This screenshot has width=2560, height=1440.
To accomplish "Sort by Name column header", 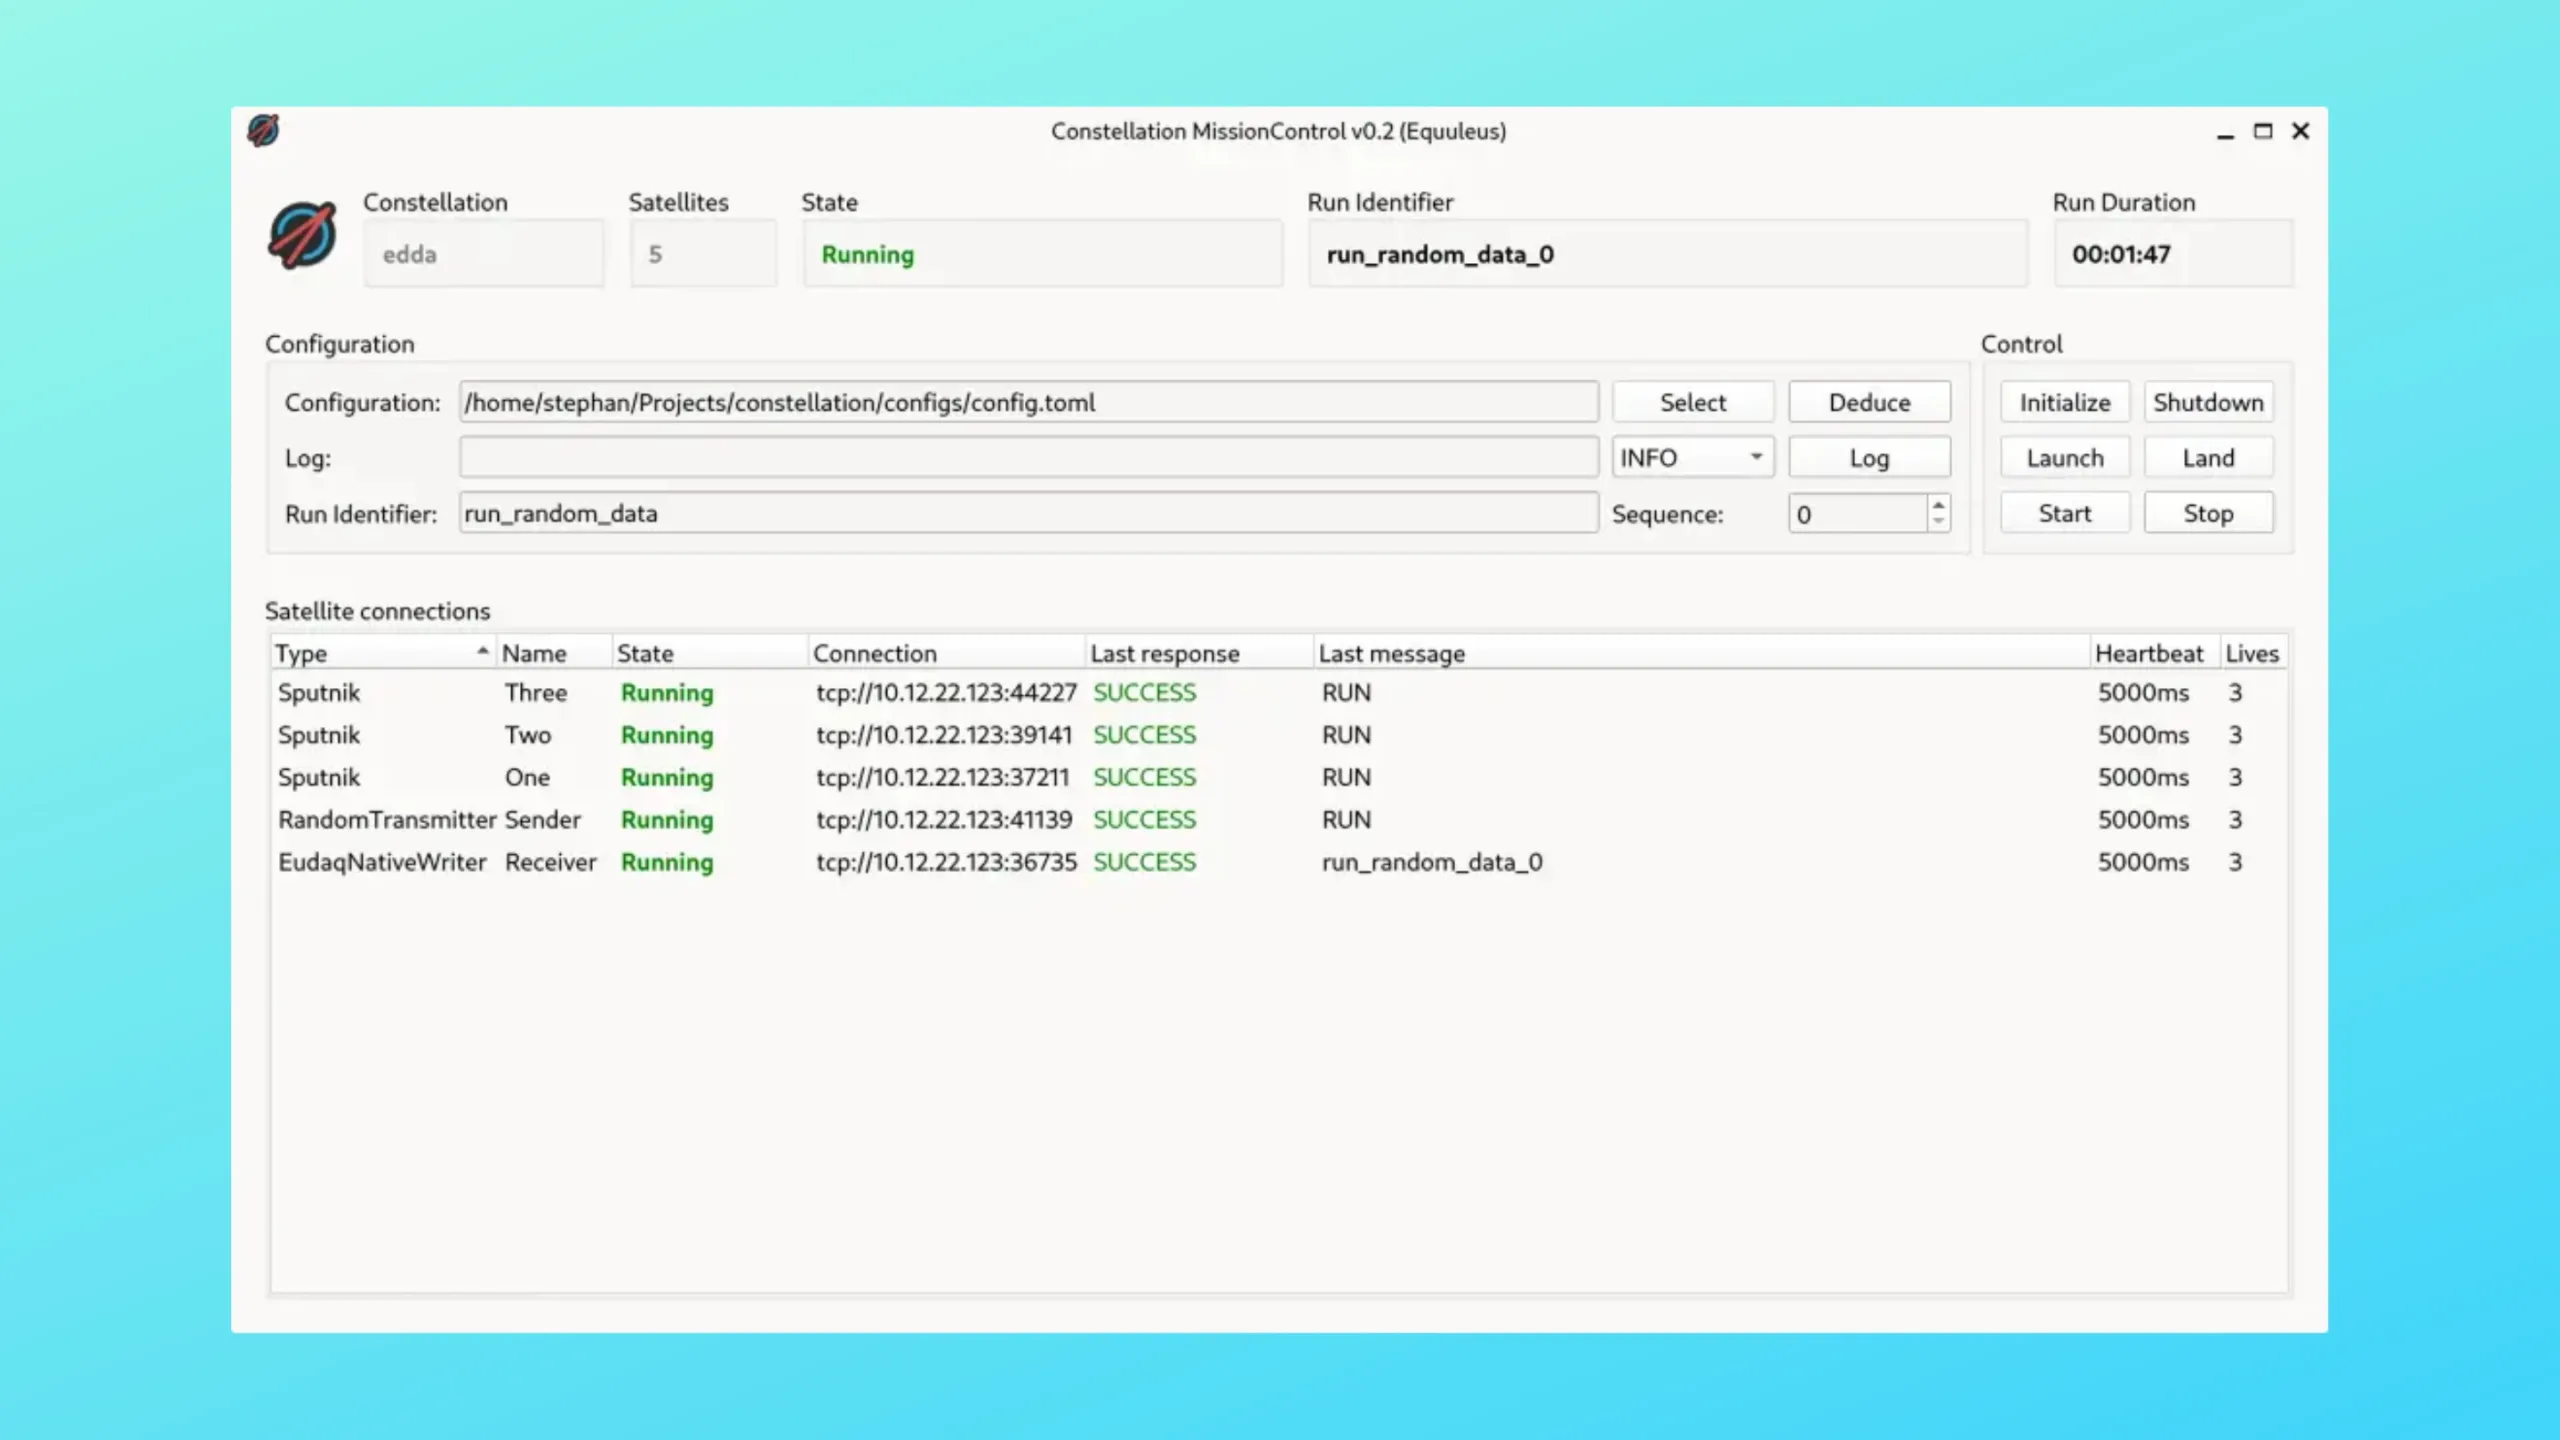I will [x=554, y=653].
